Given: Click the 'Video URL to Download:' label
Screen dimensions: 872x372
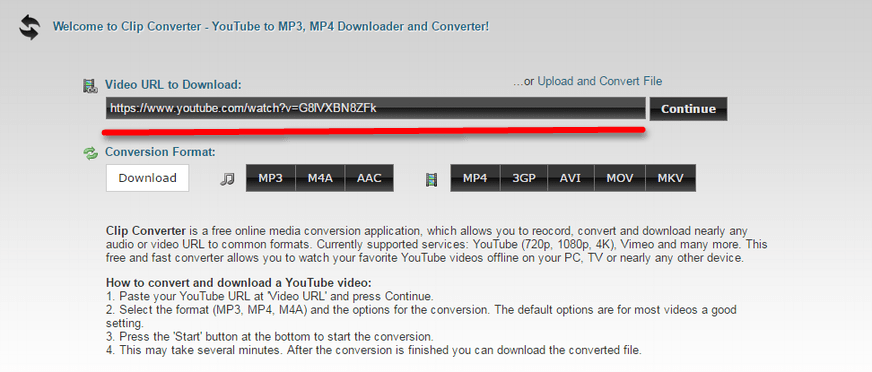Looking at the screenshot, I should [x=174, y=85].
